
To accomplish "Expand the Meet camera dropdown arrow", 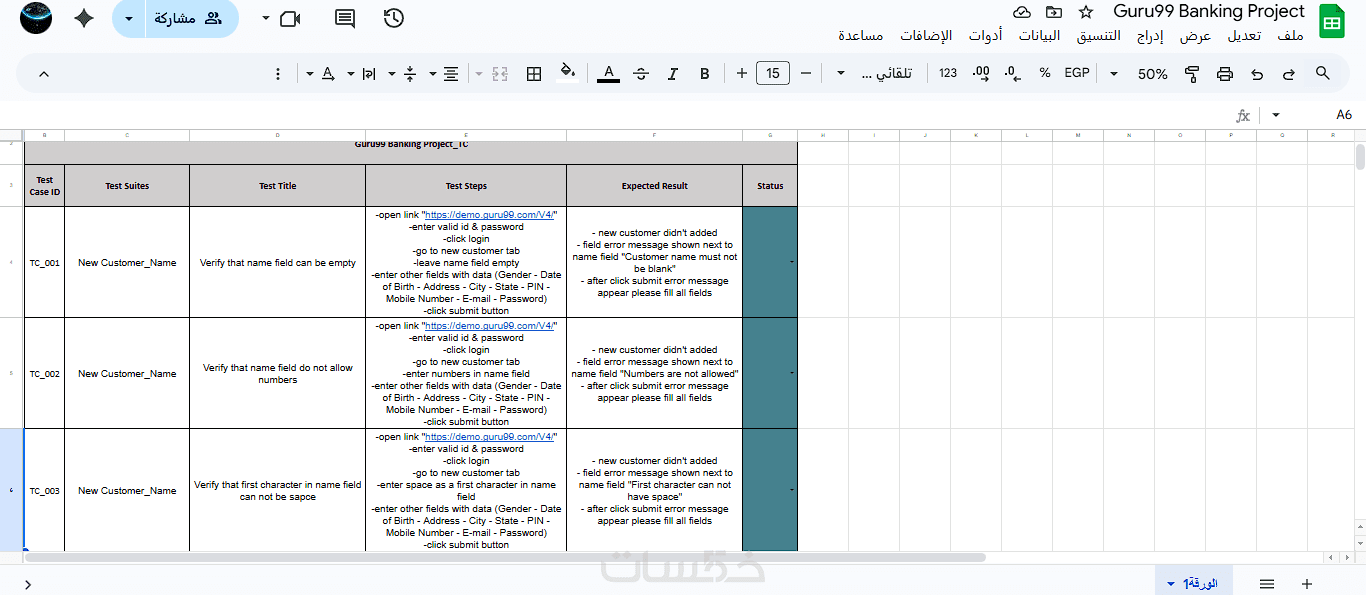I will click(x=265, y=18).
